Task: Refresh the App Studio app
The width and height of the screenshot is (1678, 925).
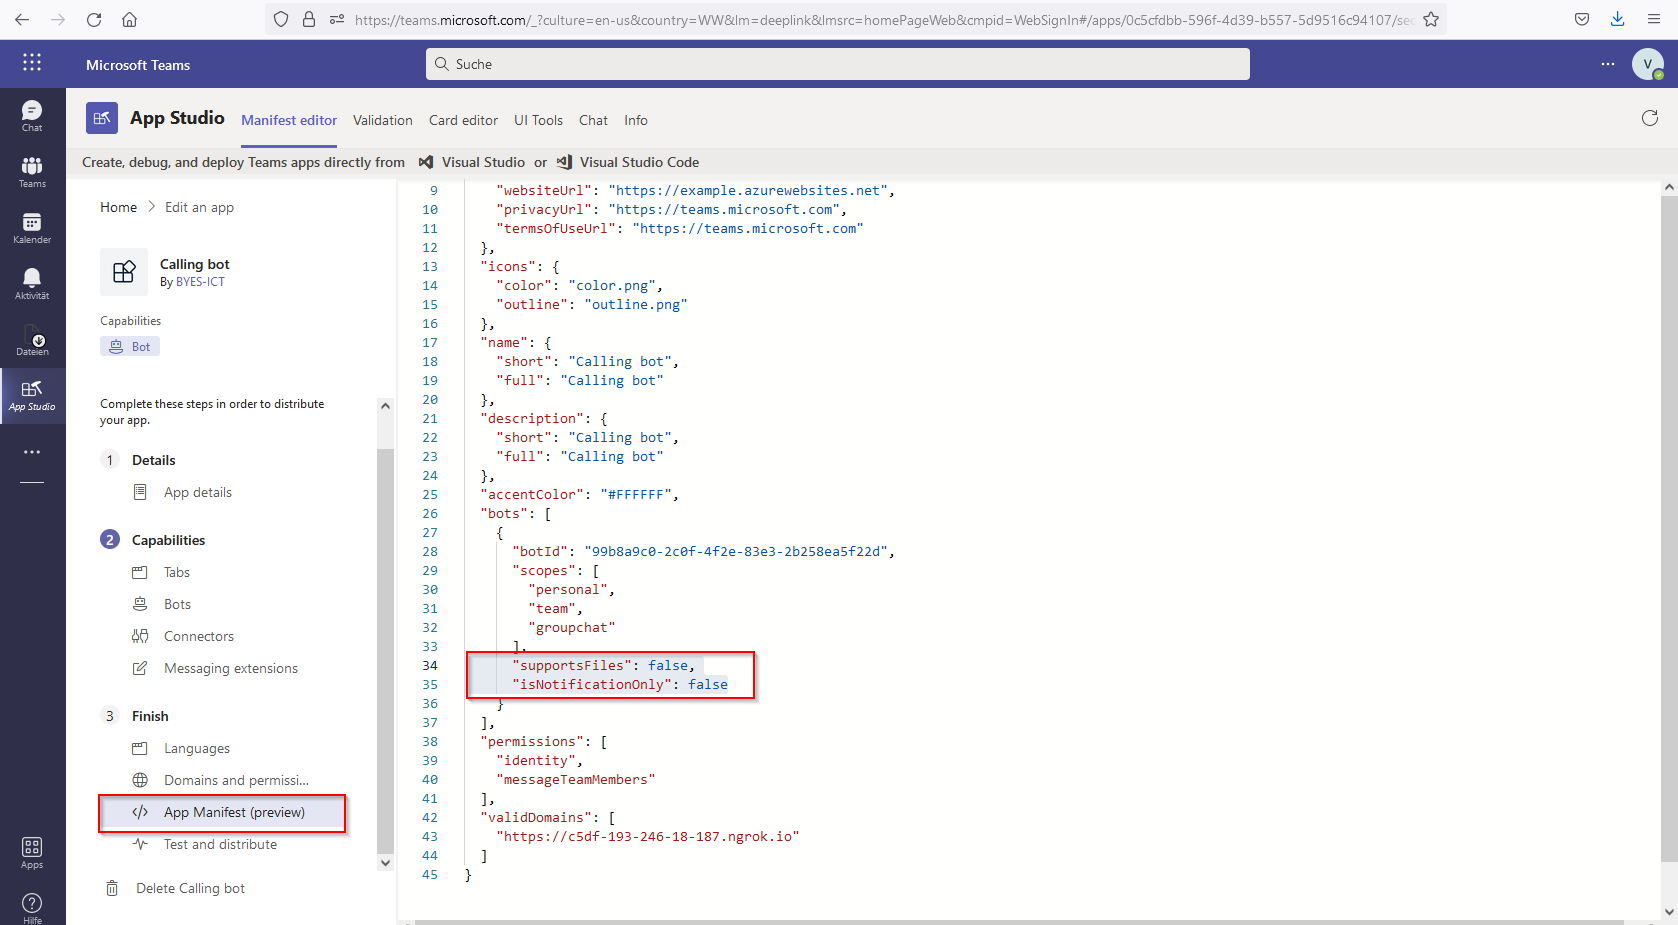Action: [x=1650, y=118]
